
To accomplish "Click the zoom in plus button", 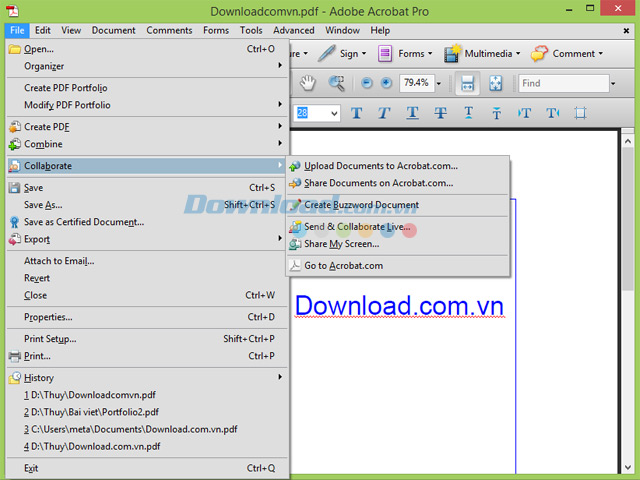I will [x=386, y=83].
